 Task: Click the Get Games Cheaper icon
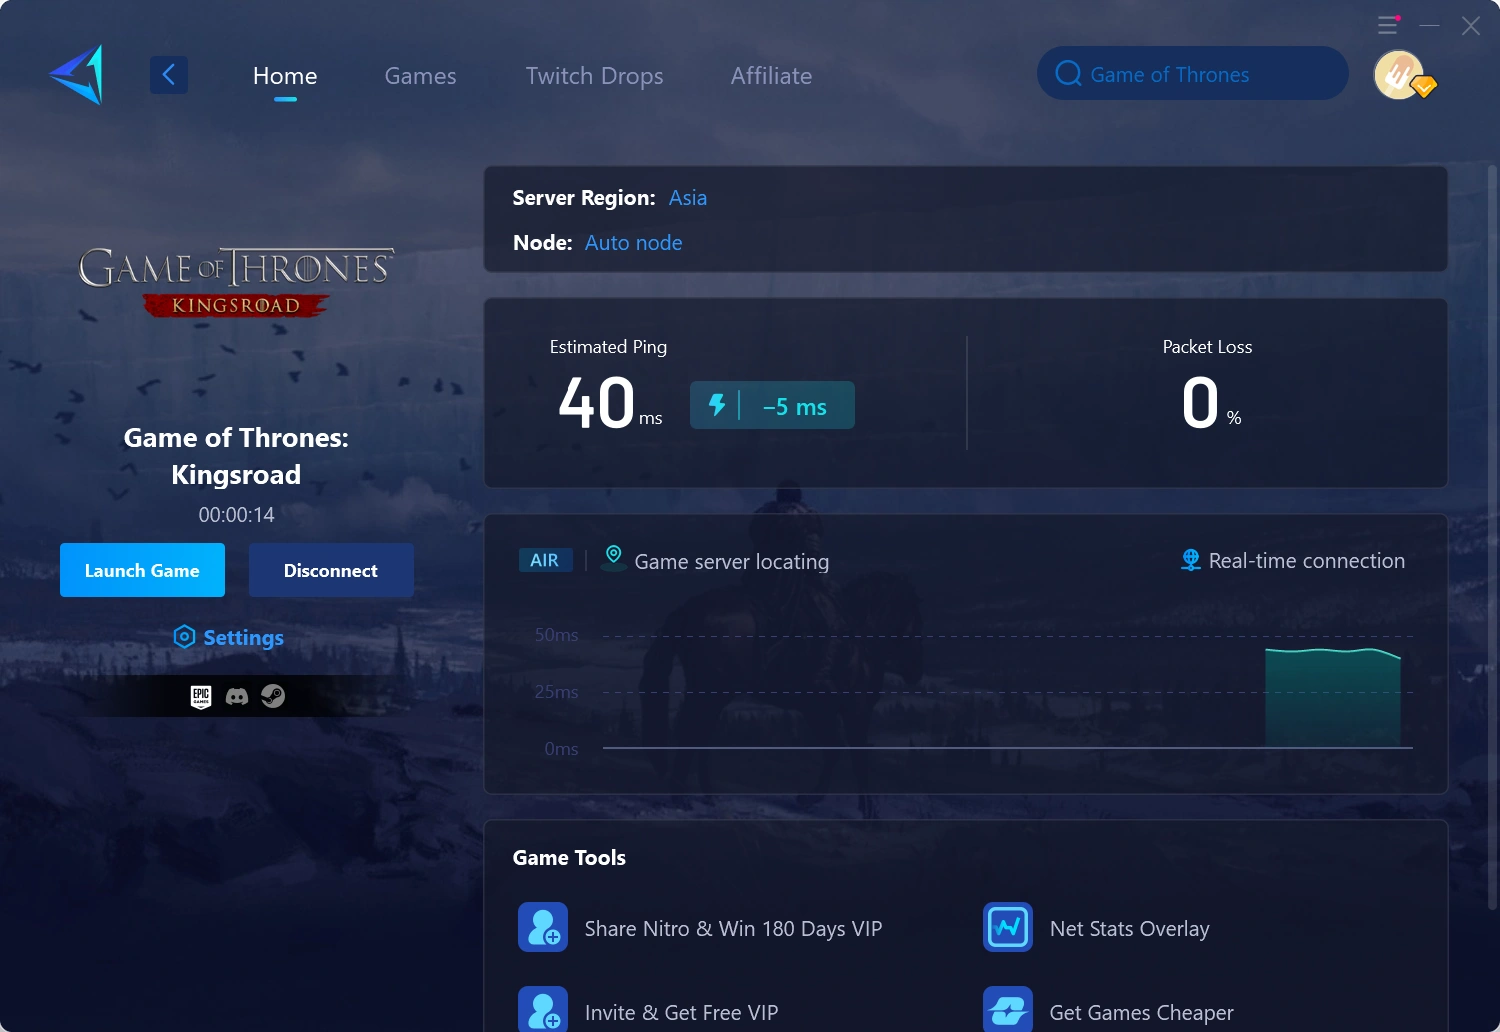pos(1008,1009)
